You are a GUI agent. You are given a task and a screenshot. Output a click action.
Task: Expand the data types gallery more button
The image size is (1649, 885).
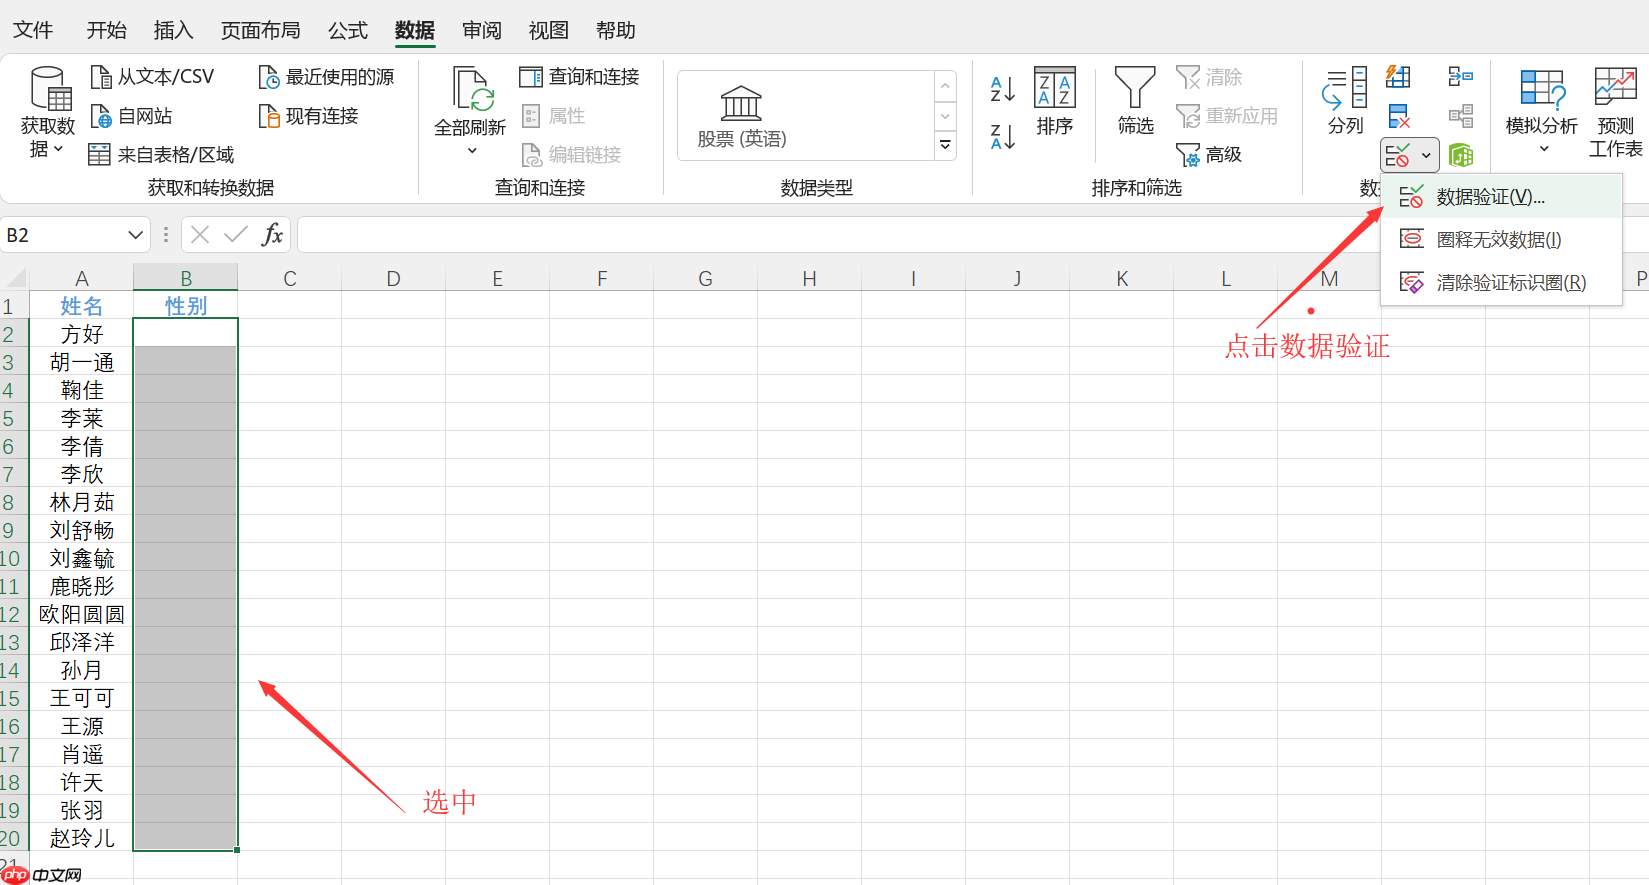click(x=945, y=146)
